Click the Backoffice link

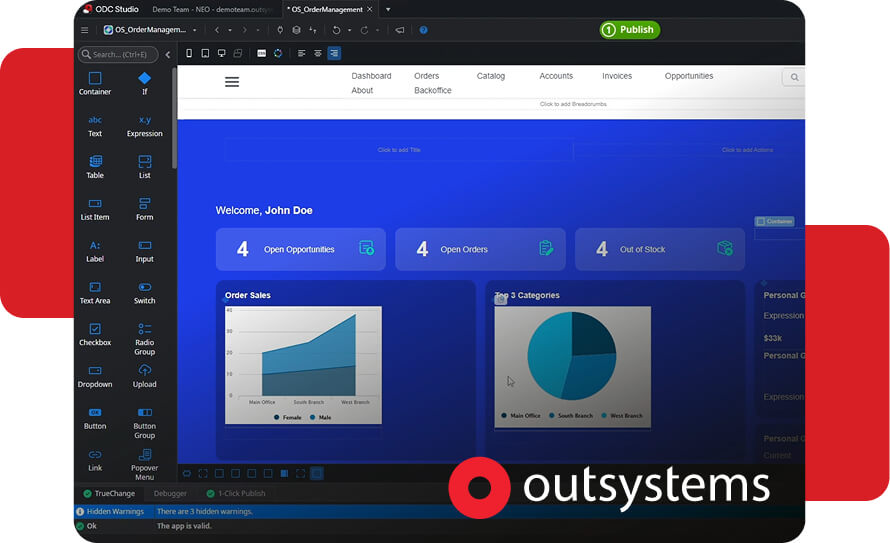[433, 90]
